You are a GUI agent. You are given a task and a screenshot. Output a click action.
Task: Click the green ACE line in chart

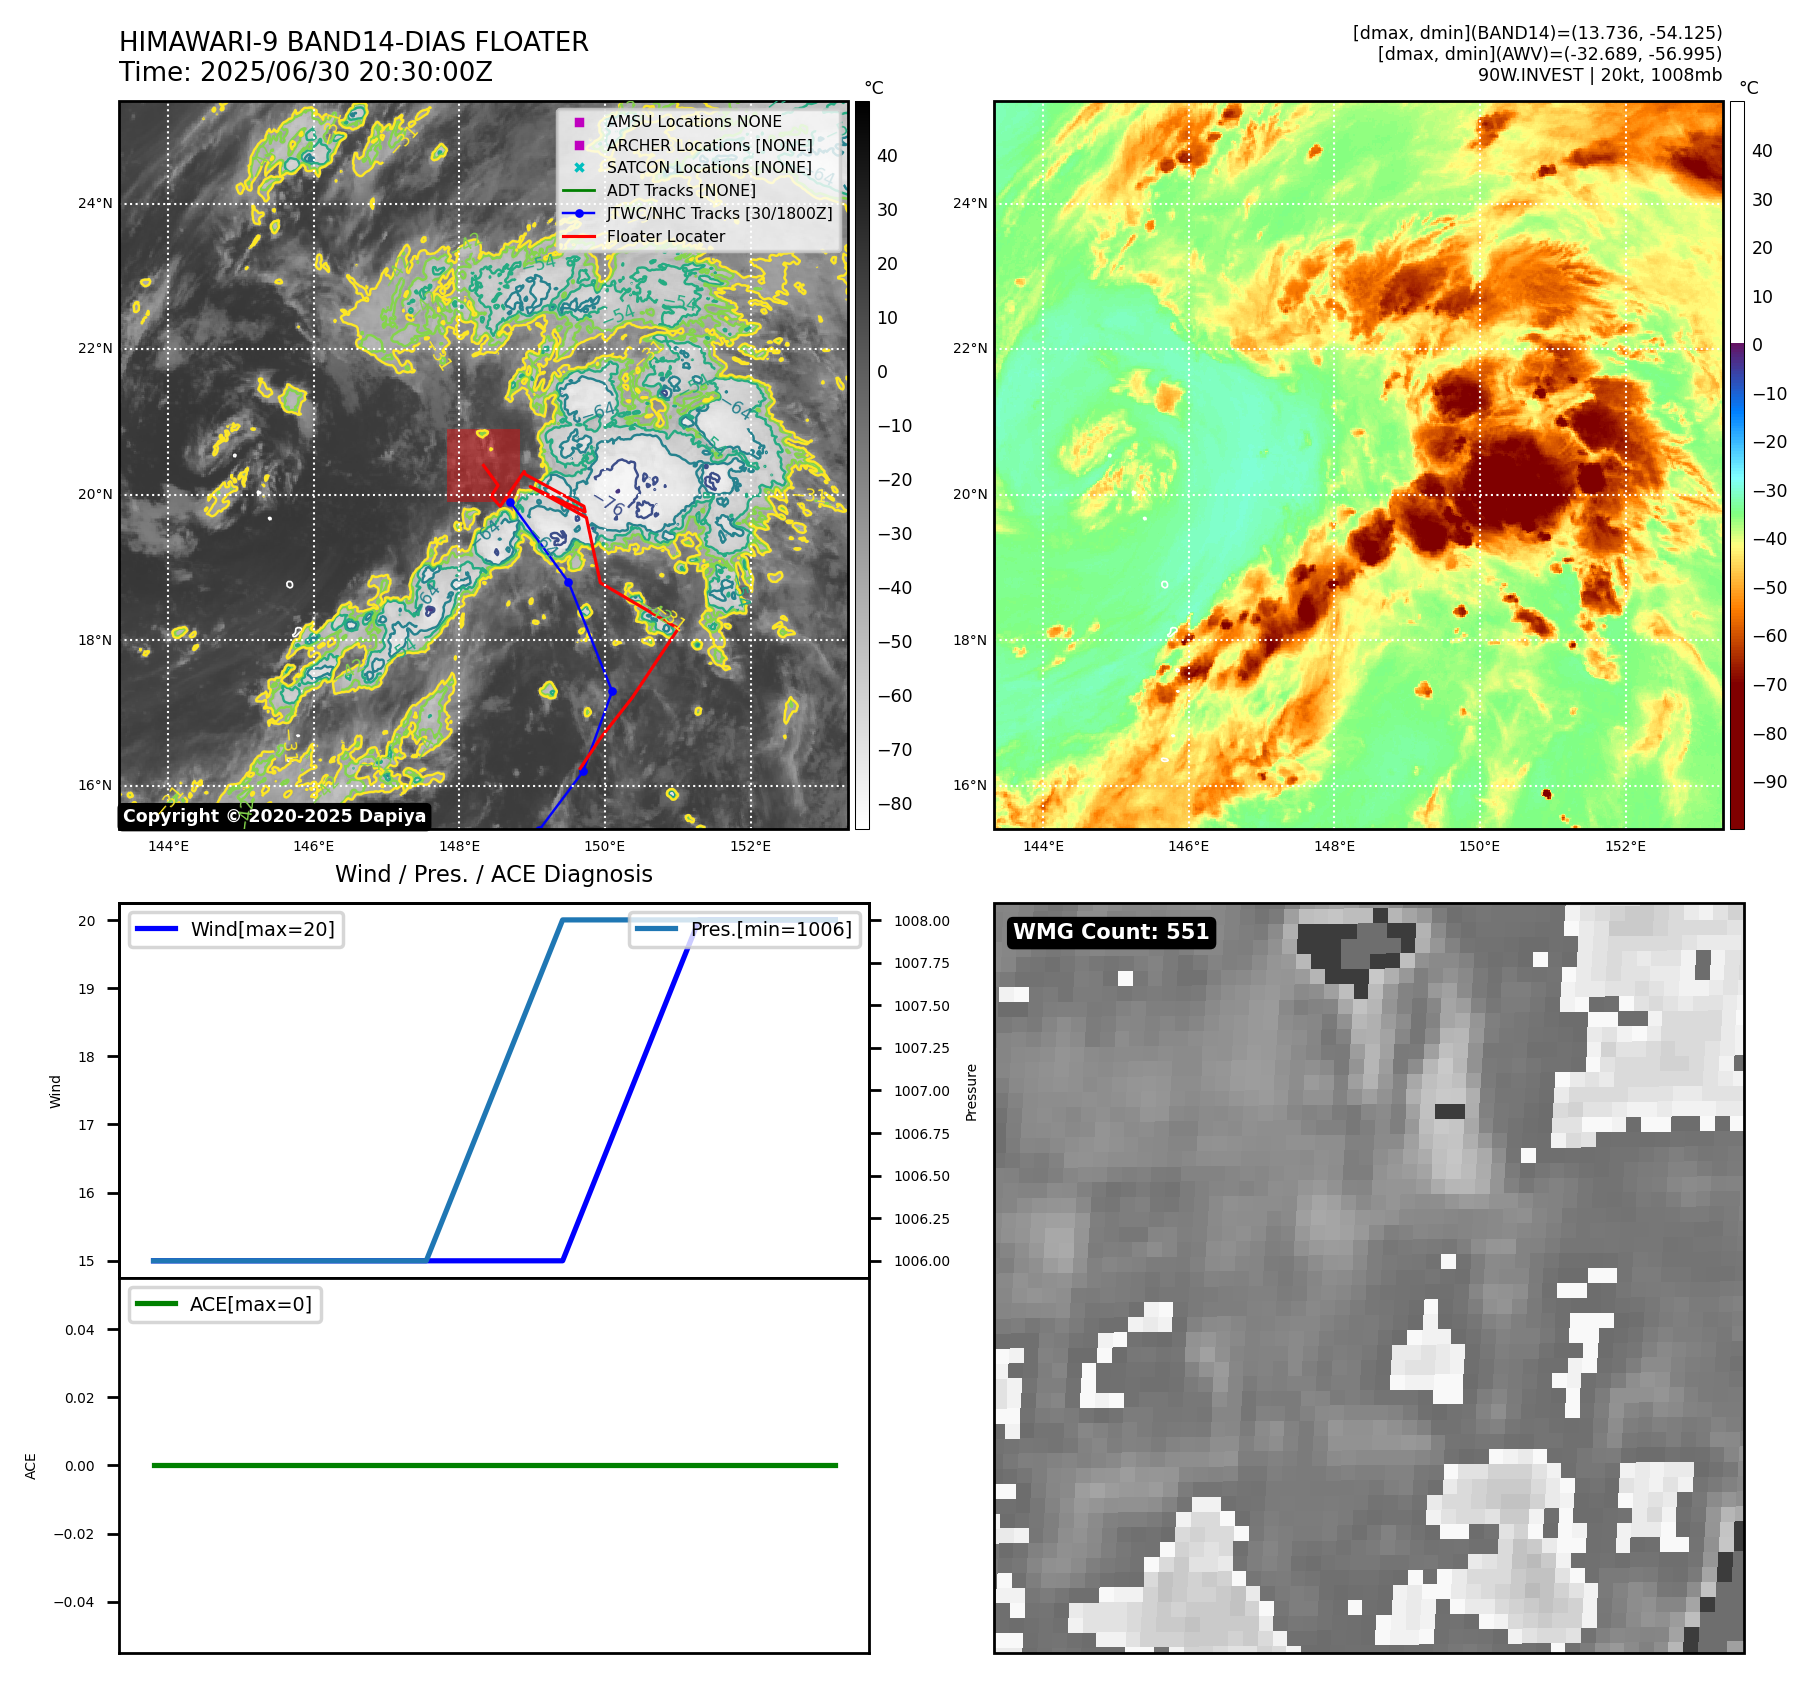click(494, 1465)
